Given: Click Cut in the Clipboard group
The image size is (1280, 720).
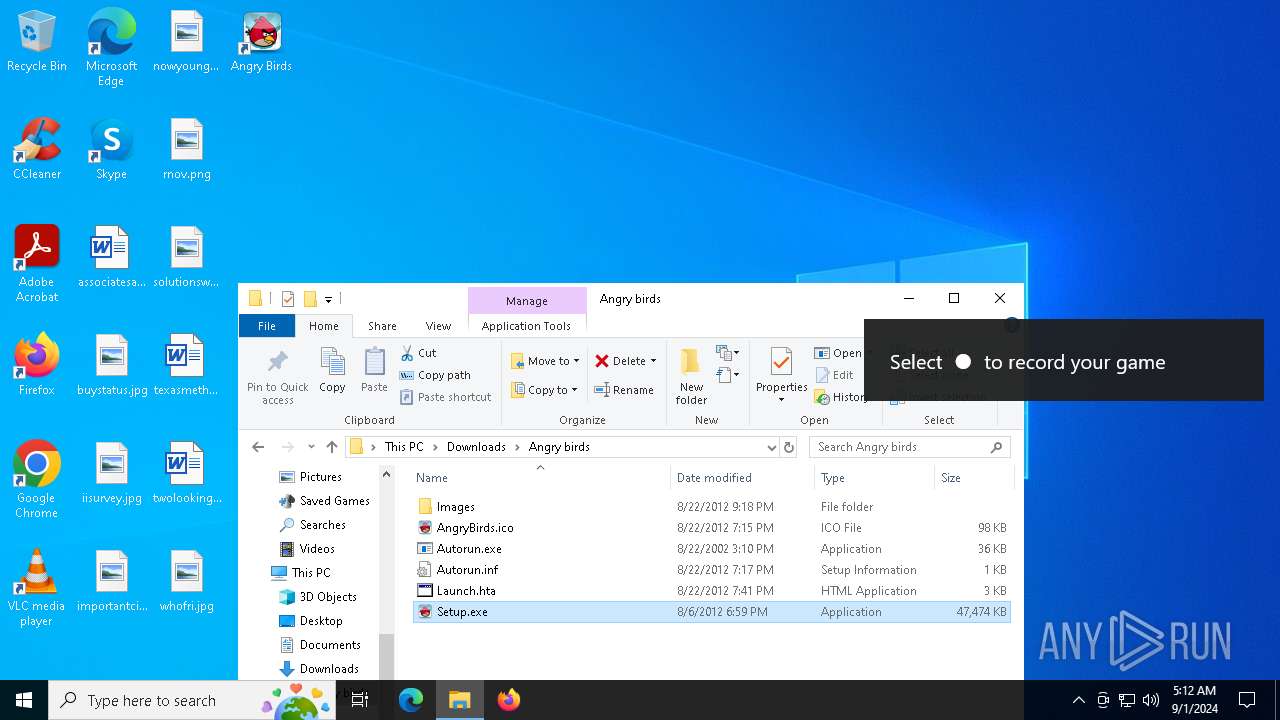Looking at the screenshot, I should (x=419, y=353).
